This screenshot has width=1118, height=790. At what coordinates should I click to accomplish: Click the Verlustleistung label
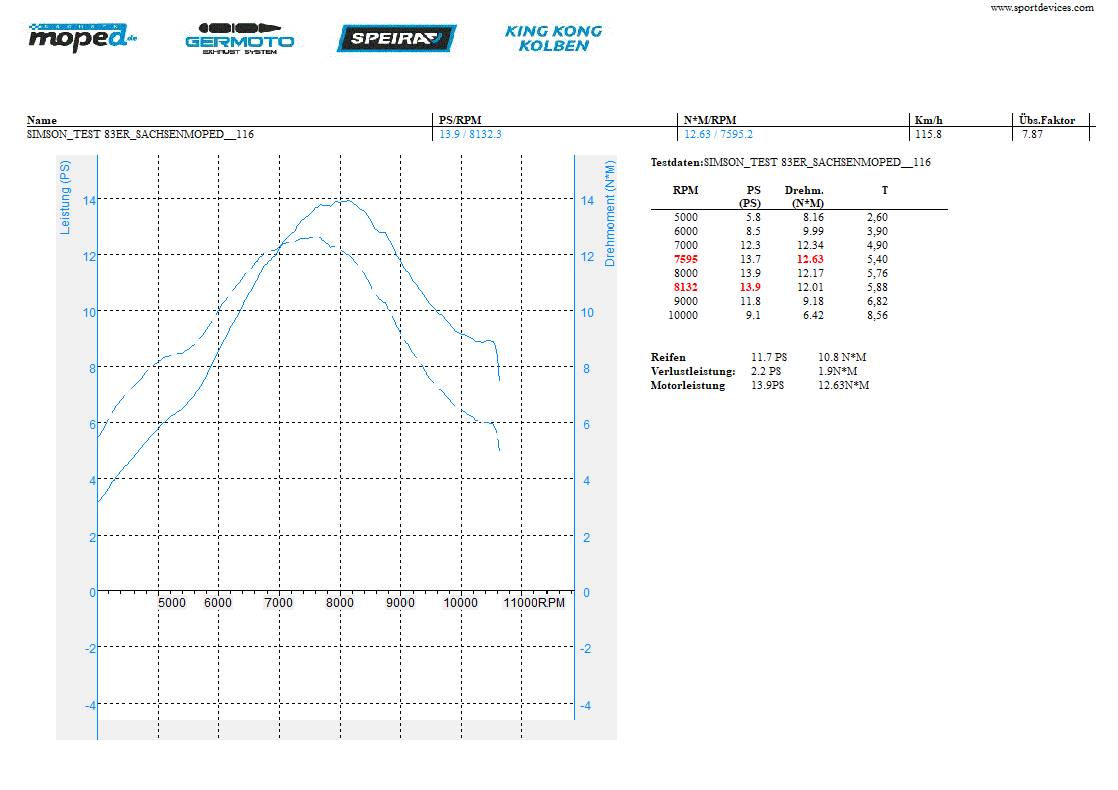(692, 371)
